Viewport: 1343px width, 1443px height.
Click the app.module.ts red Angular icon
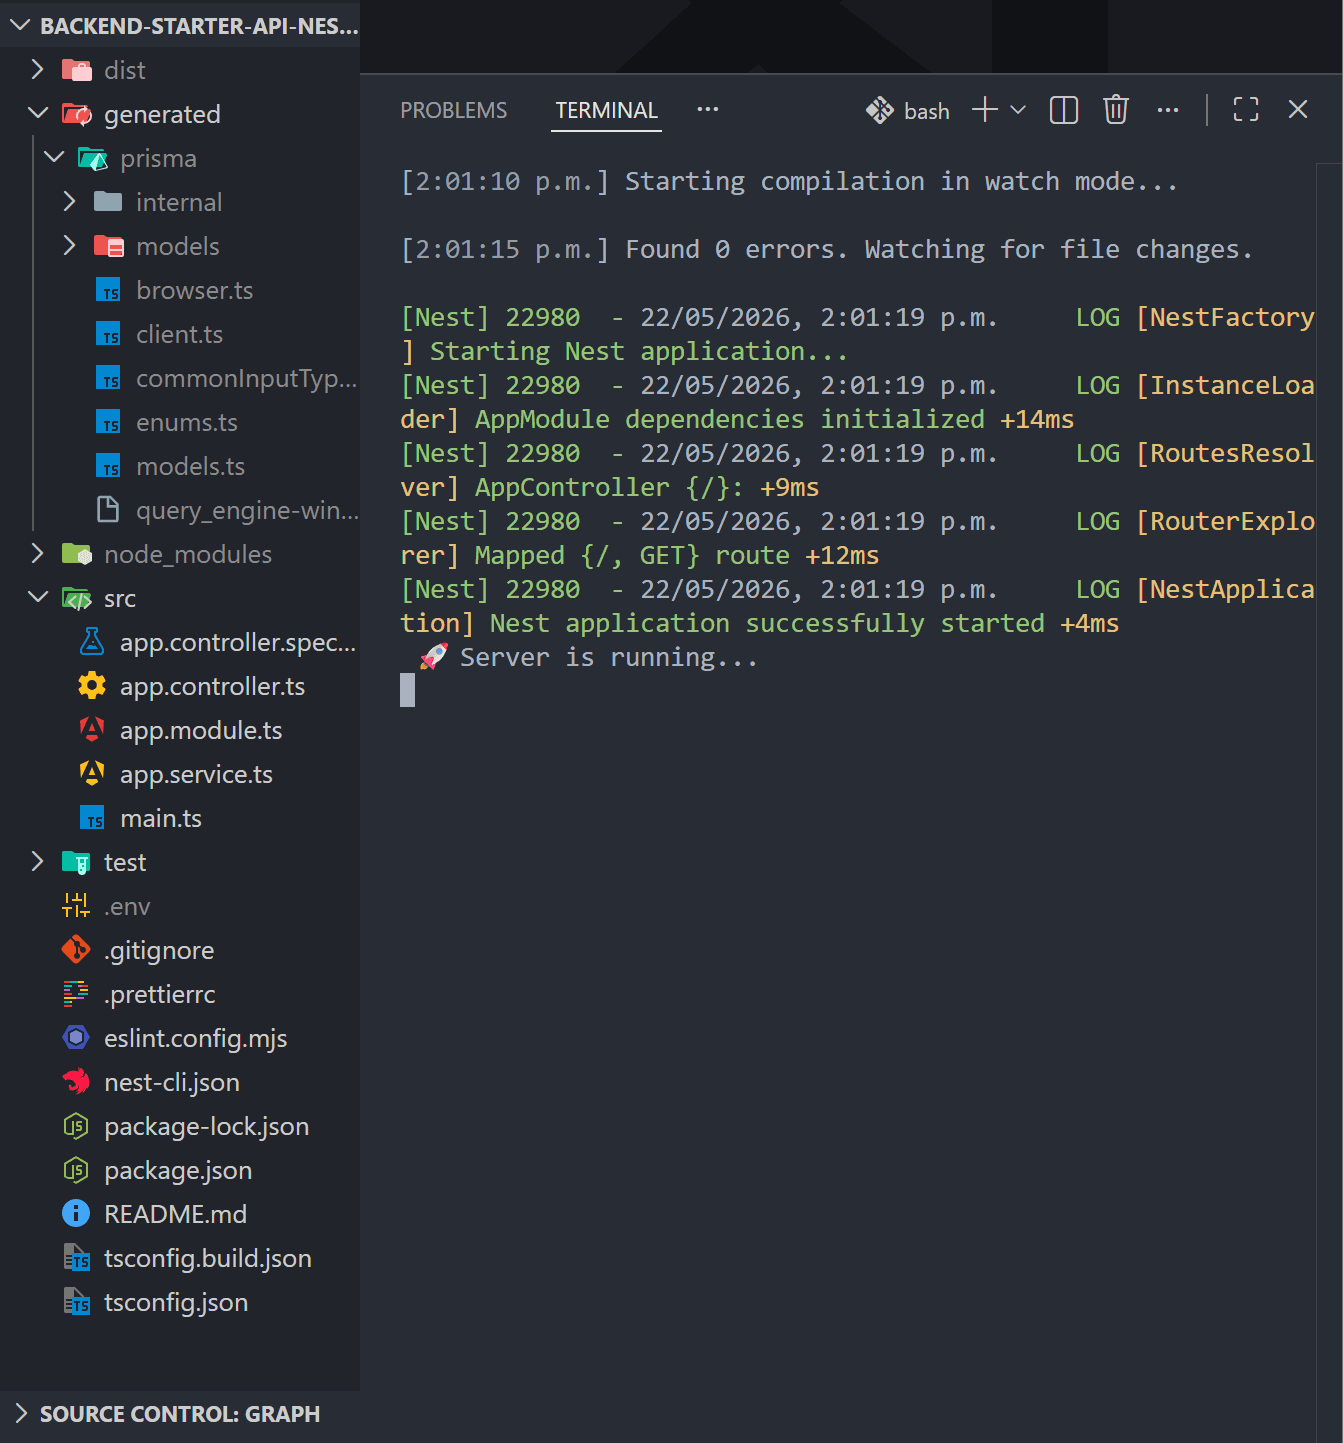(x=92, y=729)
